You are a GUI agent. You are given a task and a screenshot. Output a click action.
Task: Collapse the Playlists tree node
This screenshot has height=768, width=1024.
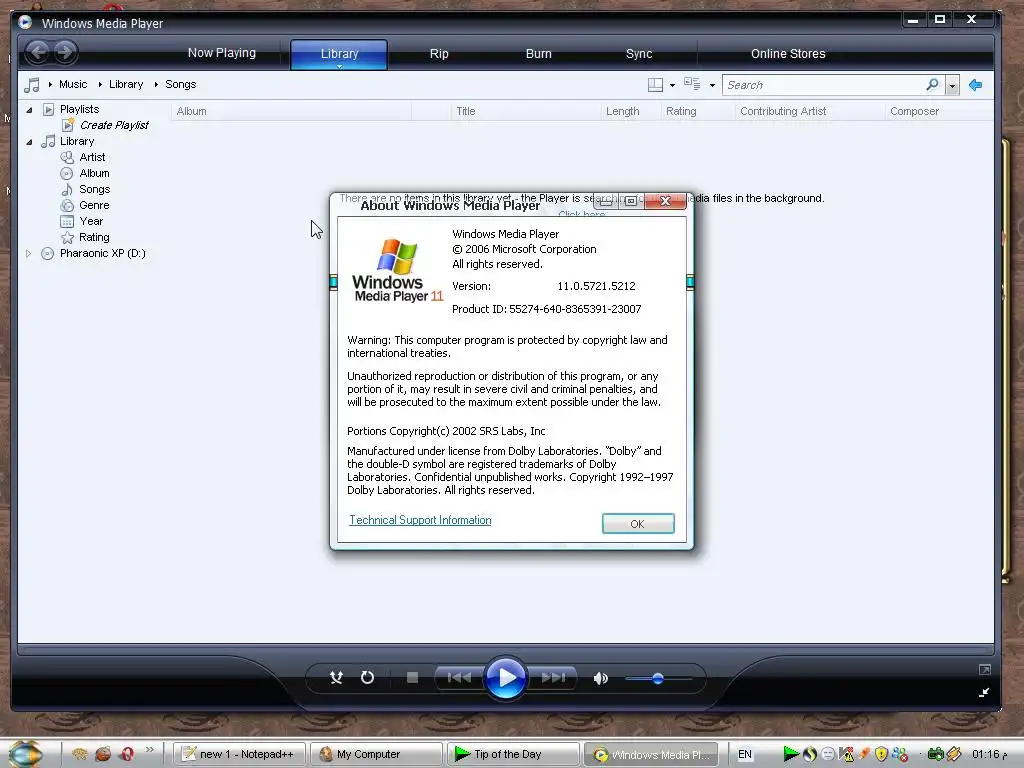click(29, 110)
